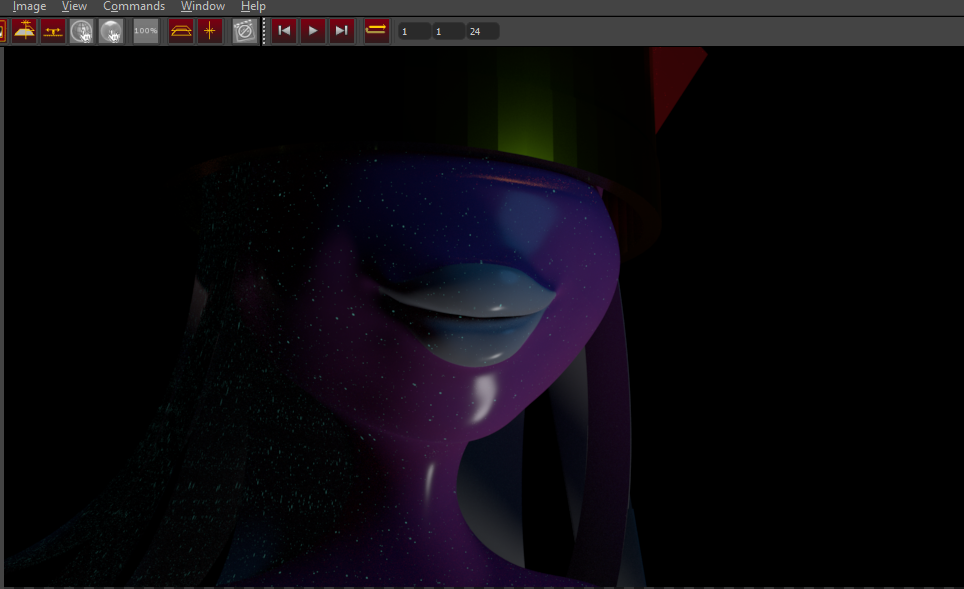This screenshot has height=589, width=964.
Task: Select the wireframe globe with hand tool
Action: tap(82, 31)
